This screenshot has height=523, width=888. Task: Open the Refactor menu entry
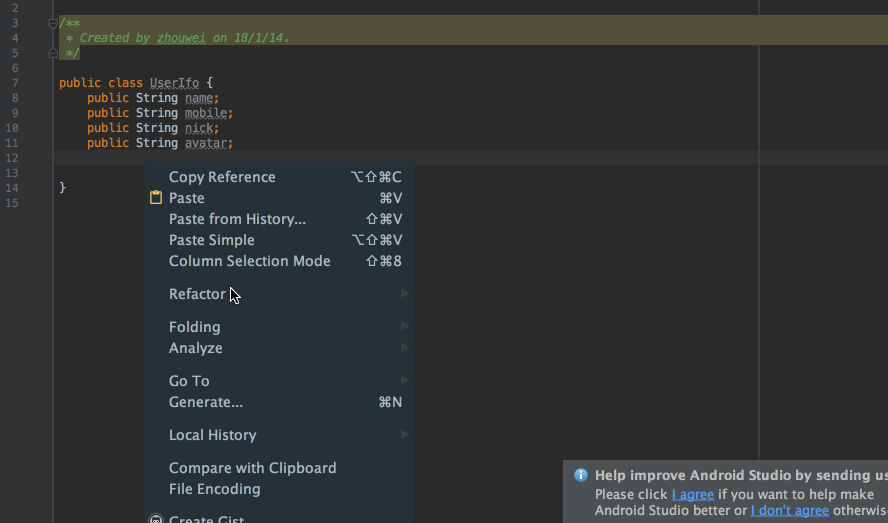pyautogui.click(x=280, y=294)
